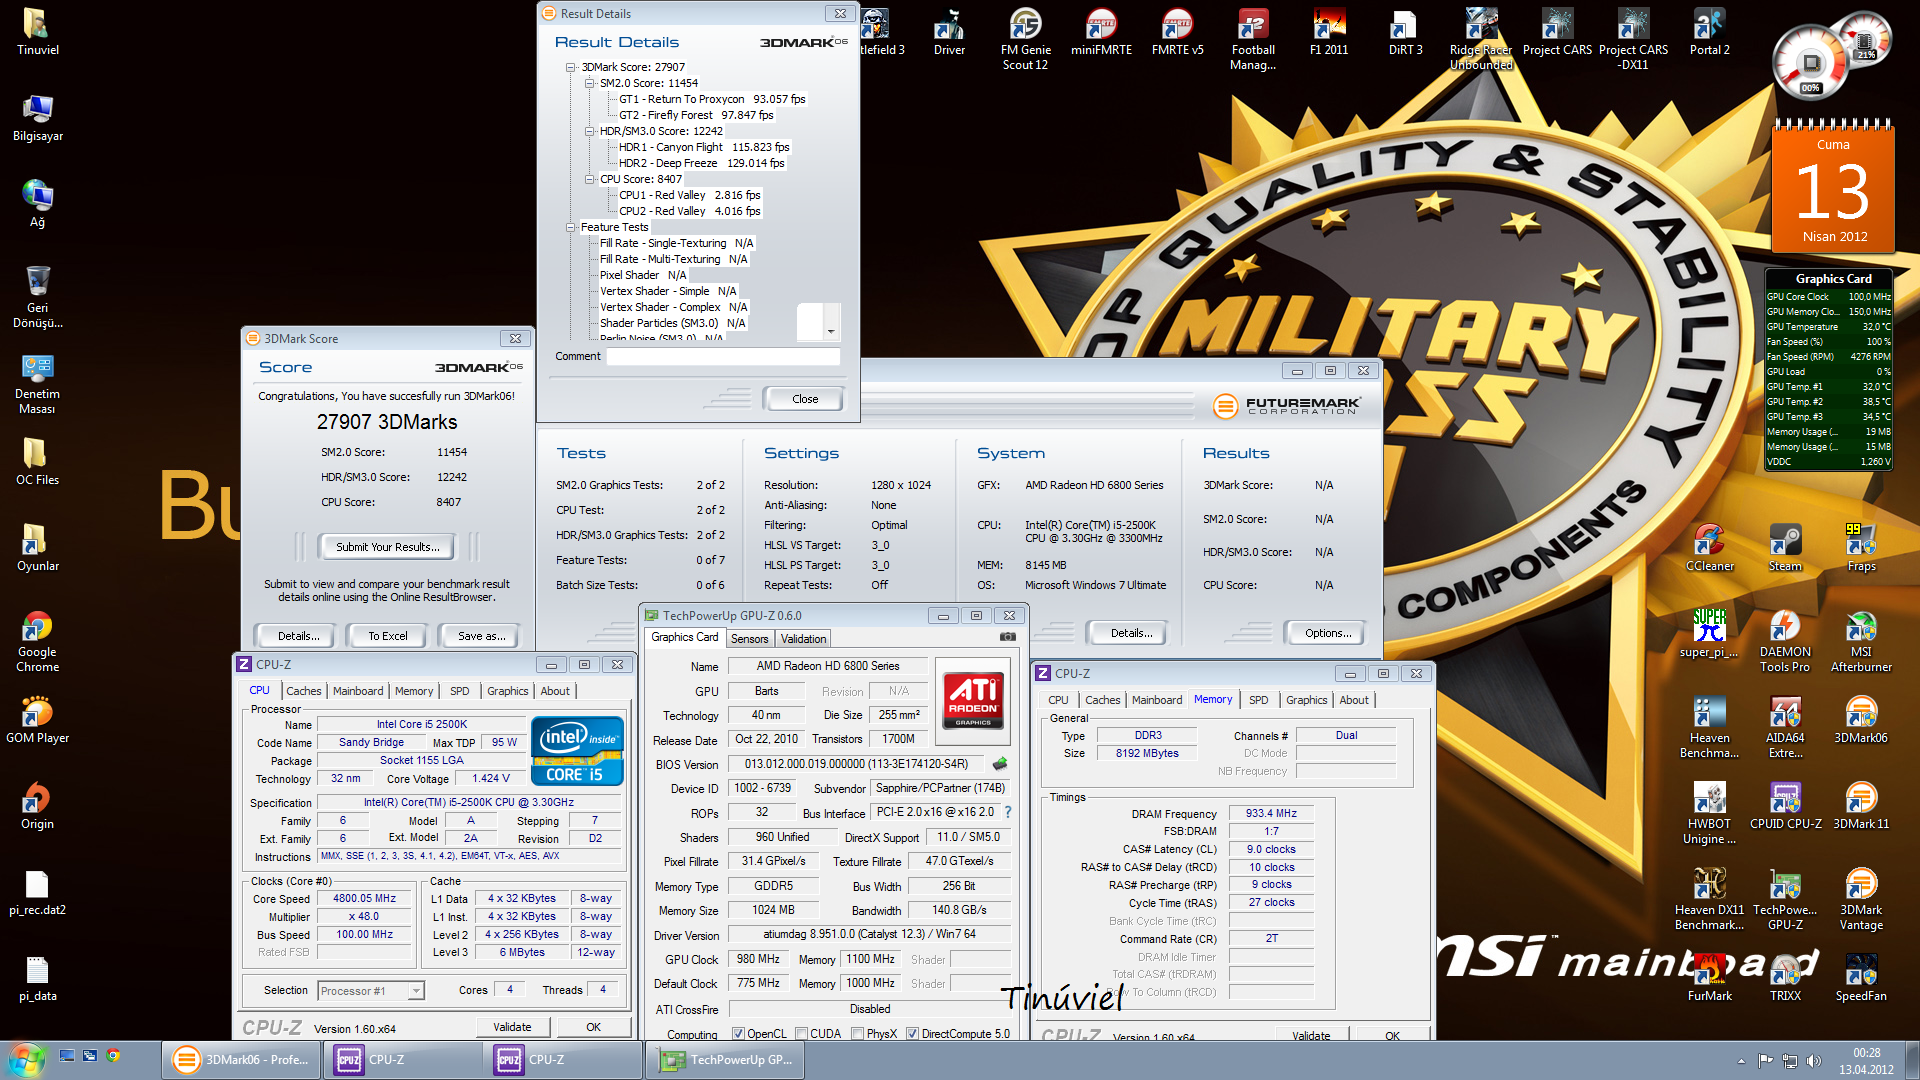1920x1080 pixels.
Task: Collapse the Feature Tests tree node
Action: [570, 227]
